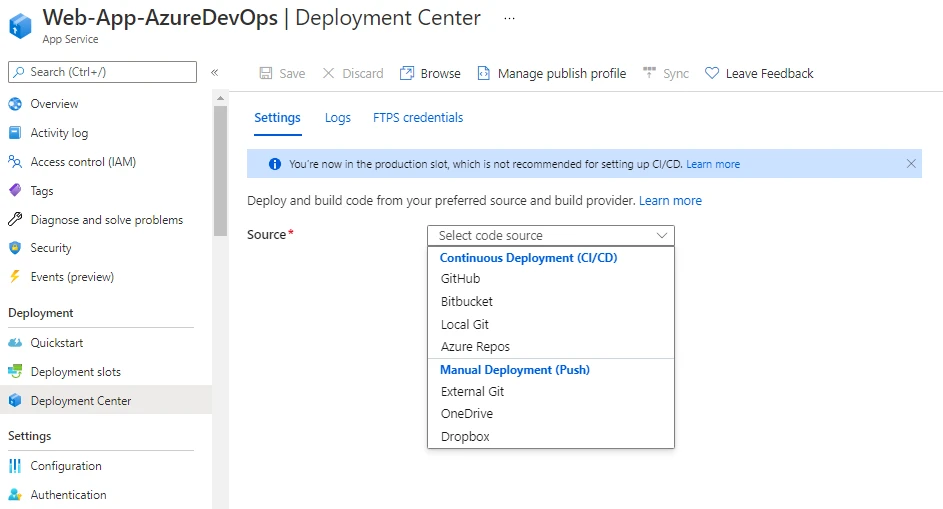The width and height of the screenshot is (943, 509).
Task: Open the Select code source dropdown
Action: pos(551,236)
